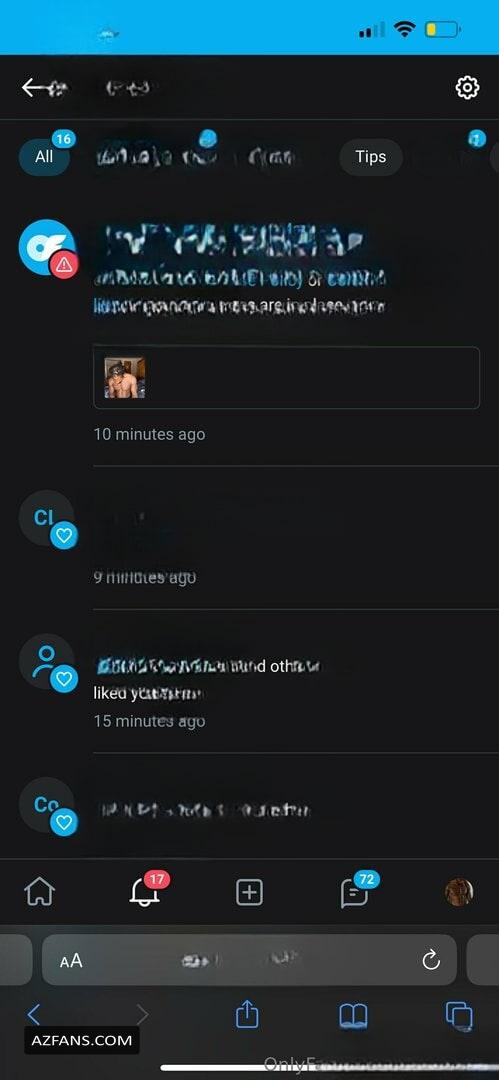Open messages icon with 72 badge
This screenshot has height=1080, width=499.
pyautogui.click(x=354, y=892)
